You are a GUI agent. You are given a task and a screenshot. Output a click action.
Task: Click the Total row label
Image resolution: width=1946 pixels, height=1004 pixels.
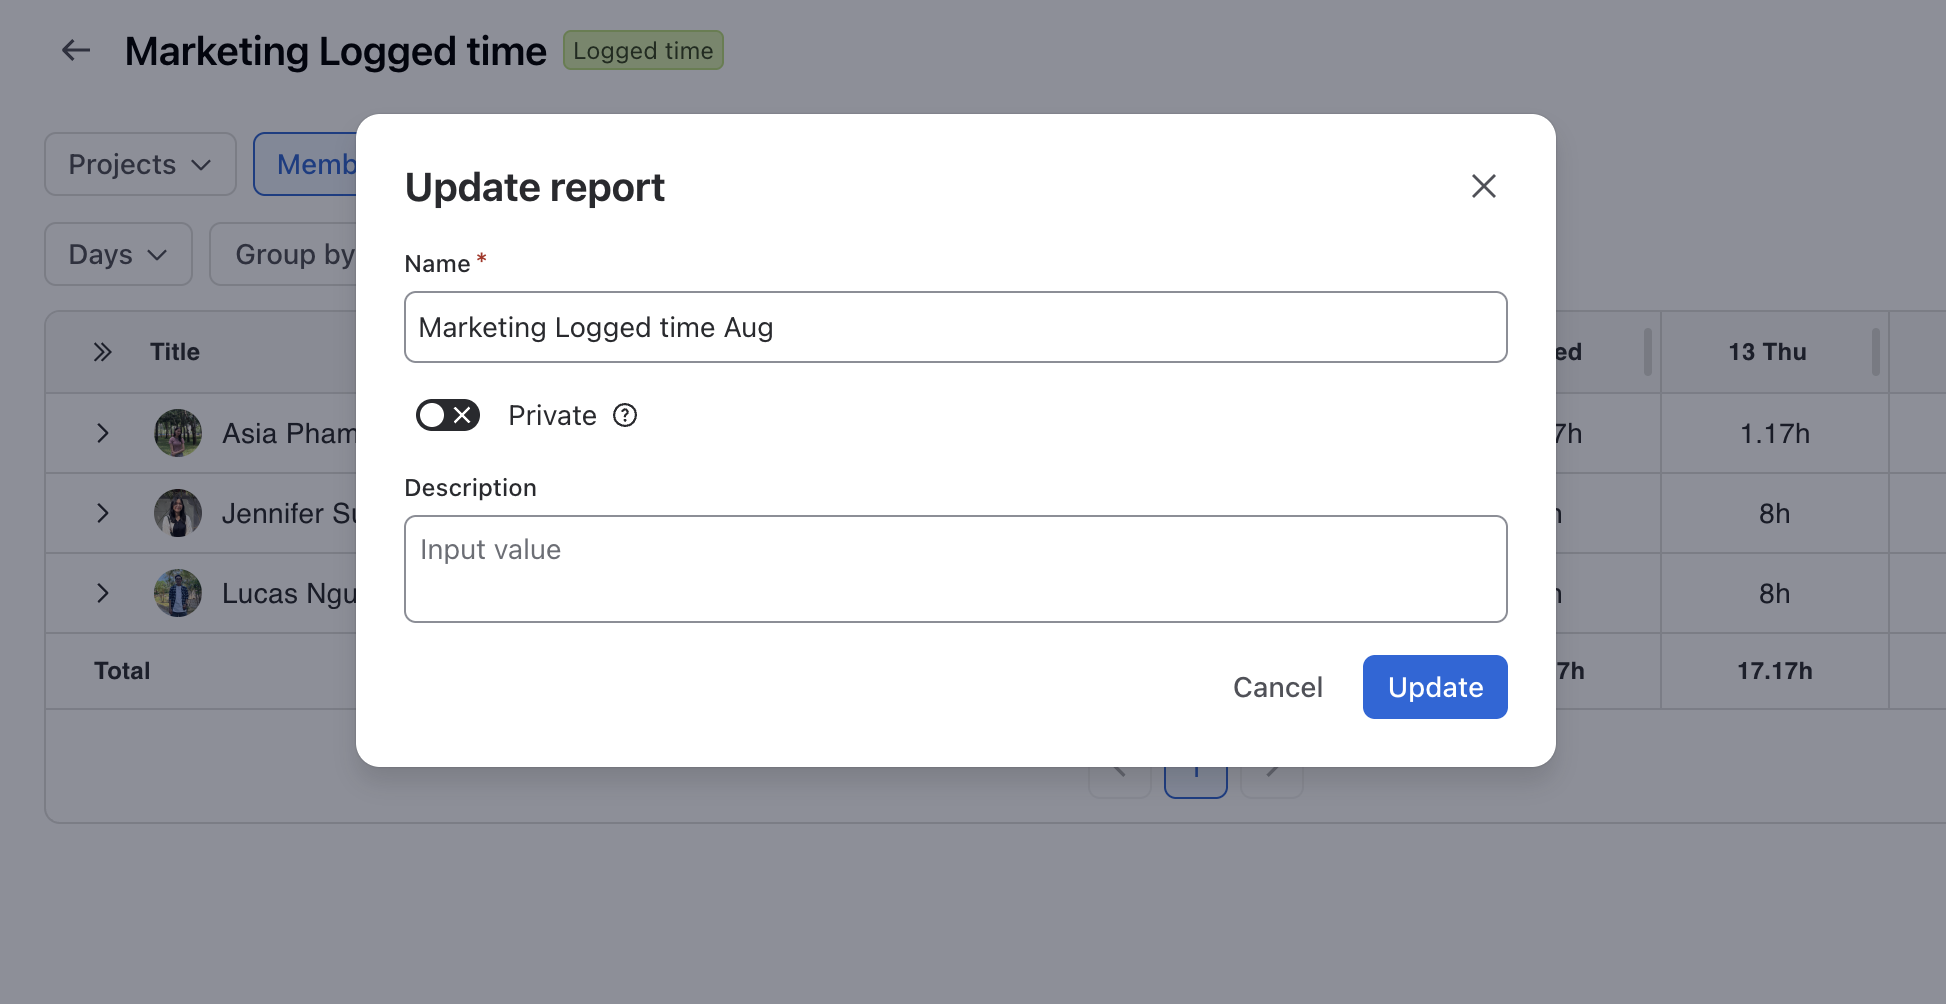click(x=122, y=671)
